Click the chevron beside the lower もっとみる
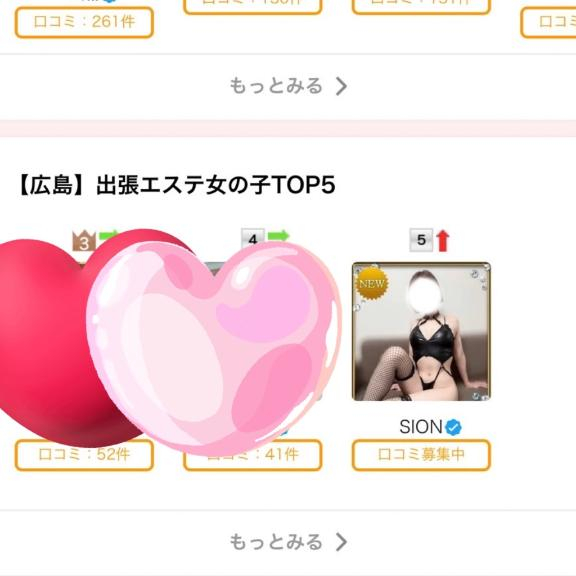 [341, 542]
